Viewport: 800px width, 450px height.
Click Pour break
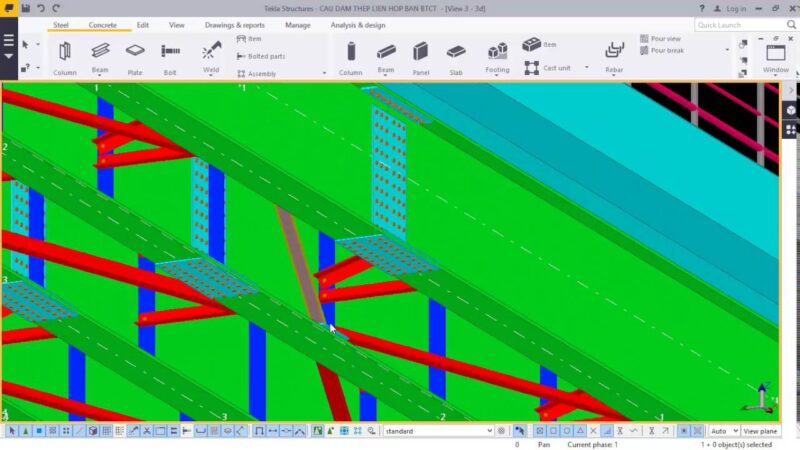(x=662, y=51)
